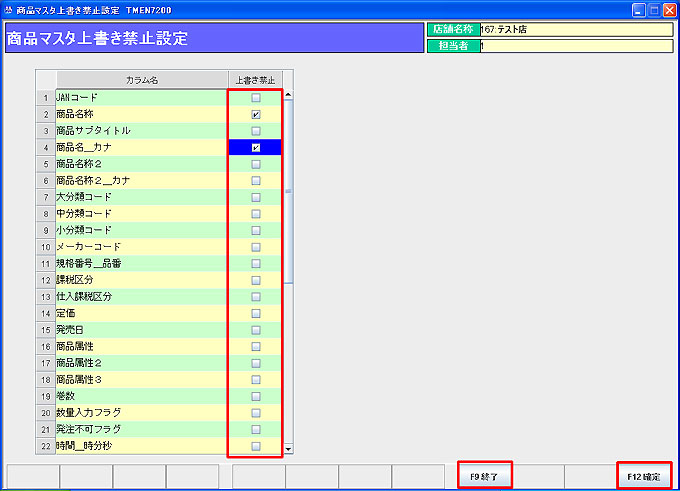Tick the 定価 overwrite-prohibit checkbox
Viewport: 680px width, 491px height.
(x=256, y=313)
